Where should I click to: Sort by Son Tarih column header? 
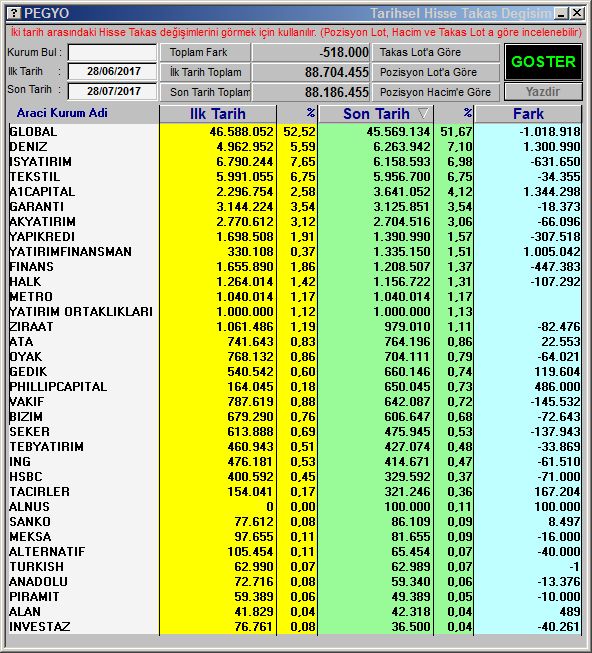pos(376,114)
